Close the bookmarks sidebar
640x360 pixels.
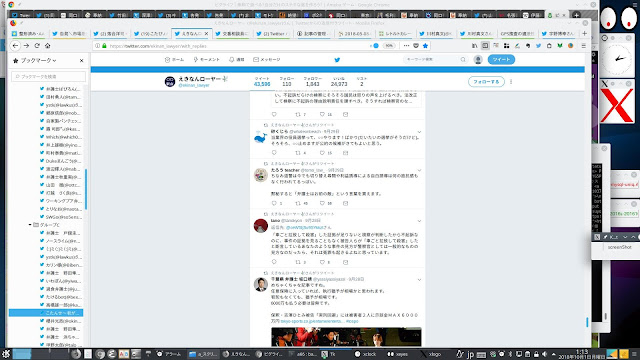pos(82,60)
